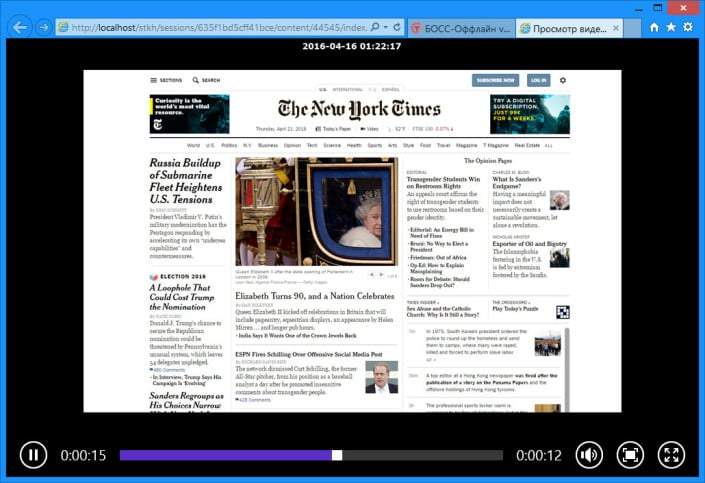This screenshot has width=705, height=483.
Task: Click Exporter of Oil and Bigotry column
Action: pos(529,244)
